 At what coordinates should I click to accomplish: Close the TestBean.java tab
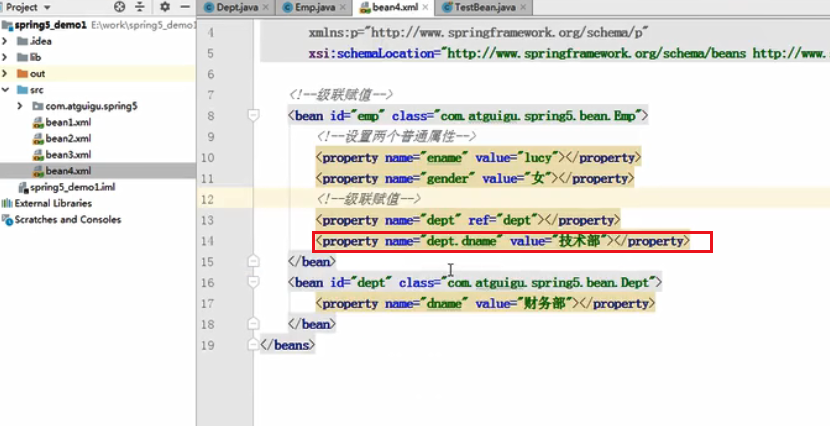(523, 7)
